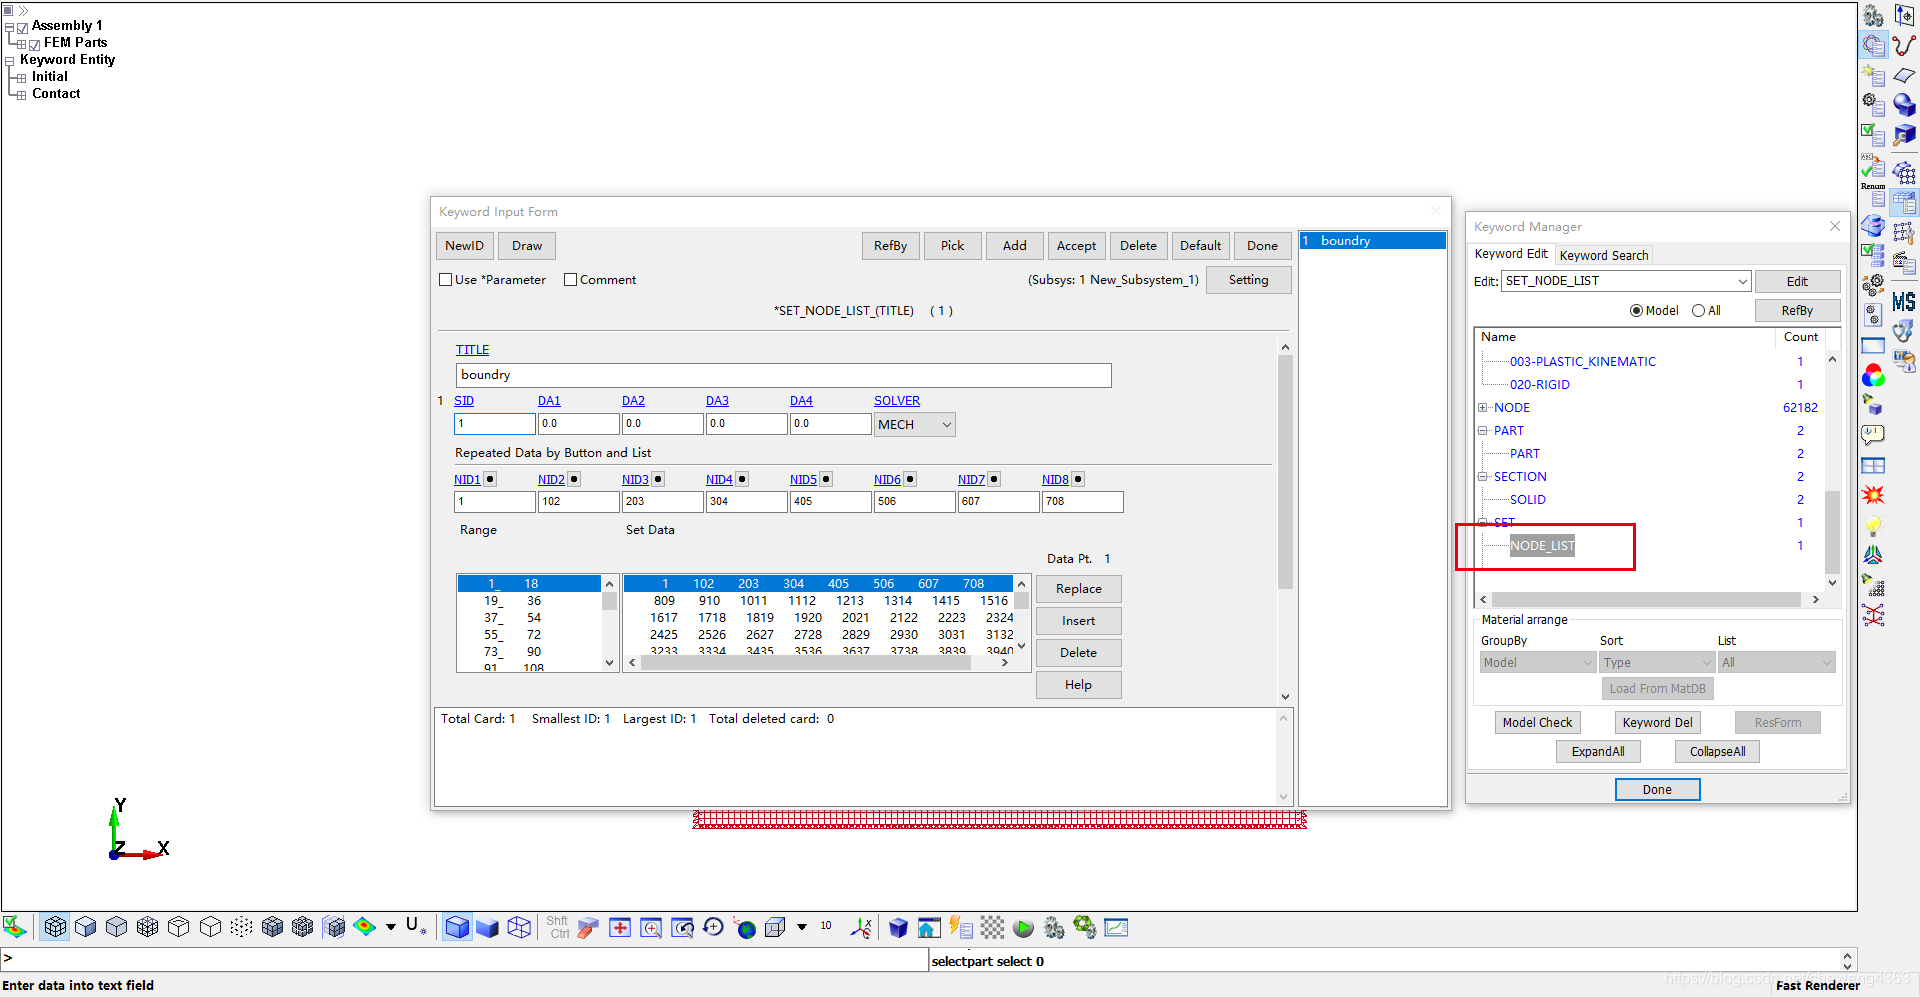Viewport: 1920px width, 997px height.
Task: Open the home view icon
Action: (929, 927)
